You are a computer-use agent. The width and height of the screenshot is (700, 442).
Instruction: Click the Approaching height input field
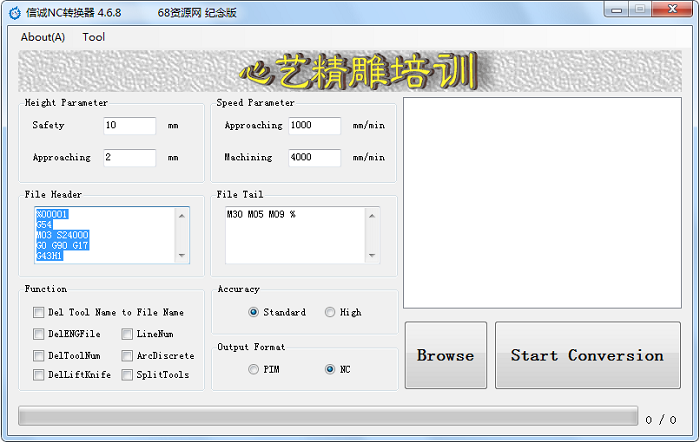129,158
